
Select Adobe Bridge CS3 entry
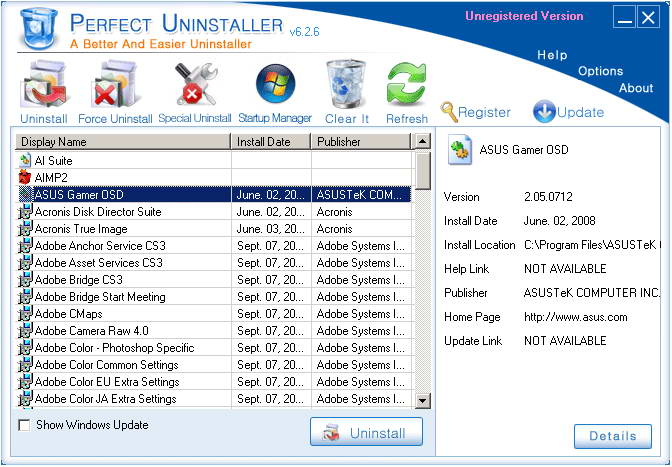214,280
